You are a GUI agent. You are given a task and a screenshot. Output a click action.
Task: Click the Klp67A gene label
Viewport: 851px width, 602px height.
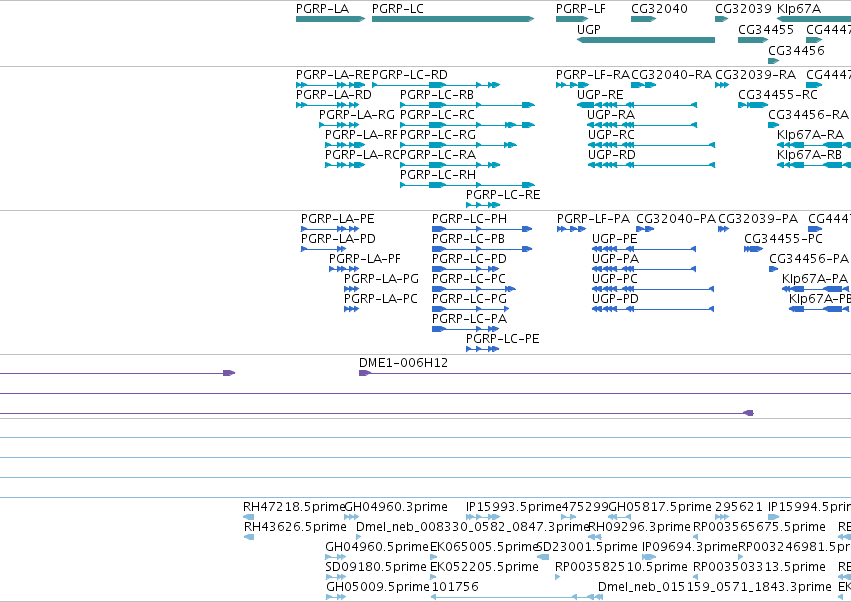(798, 9)
